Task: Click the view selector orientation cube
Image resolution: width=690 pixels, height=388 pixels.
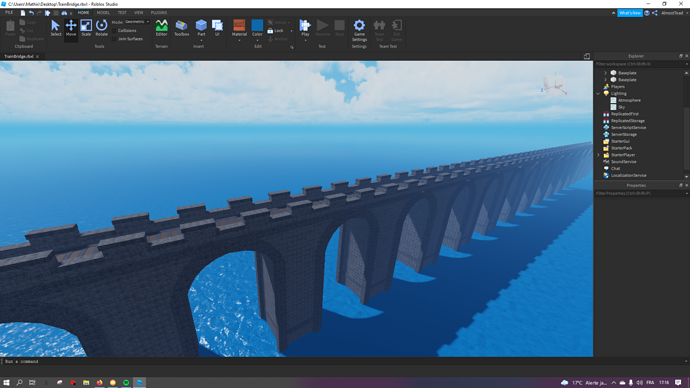Action: point(554,84)
